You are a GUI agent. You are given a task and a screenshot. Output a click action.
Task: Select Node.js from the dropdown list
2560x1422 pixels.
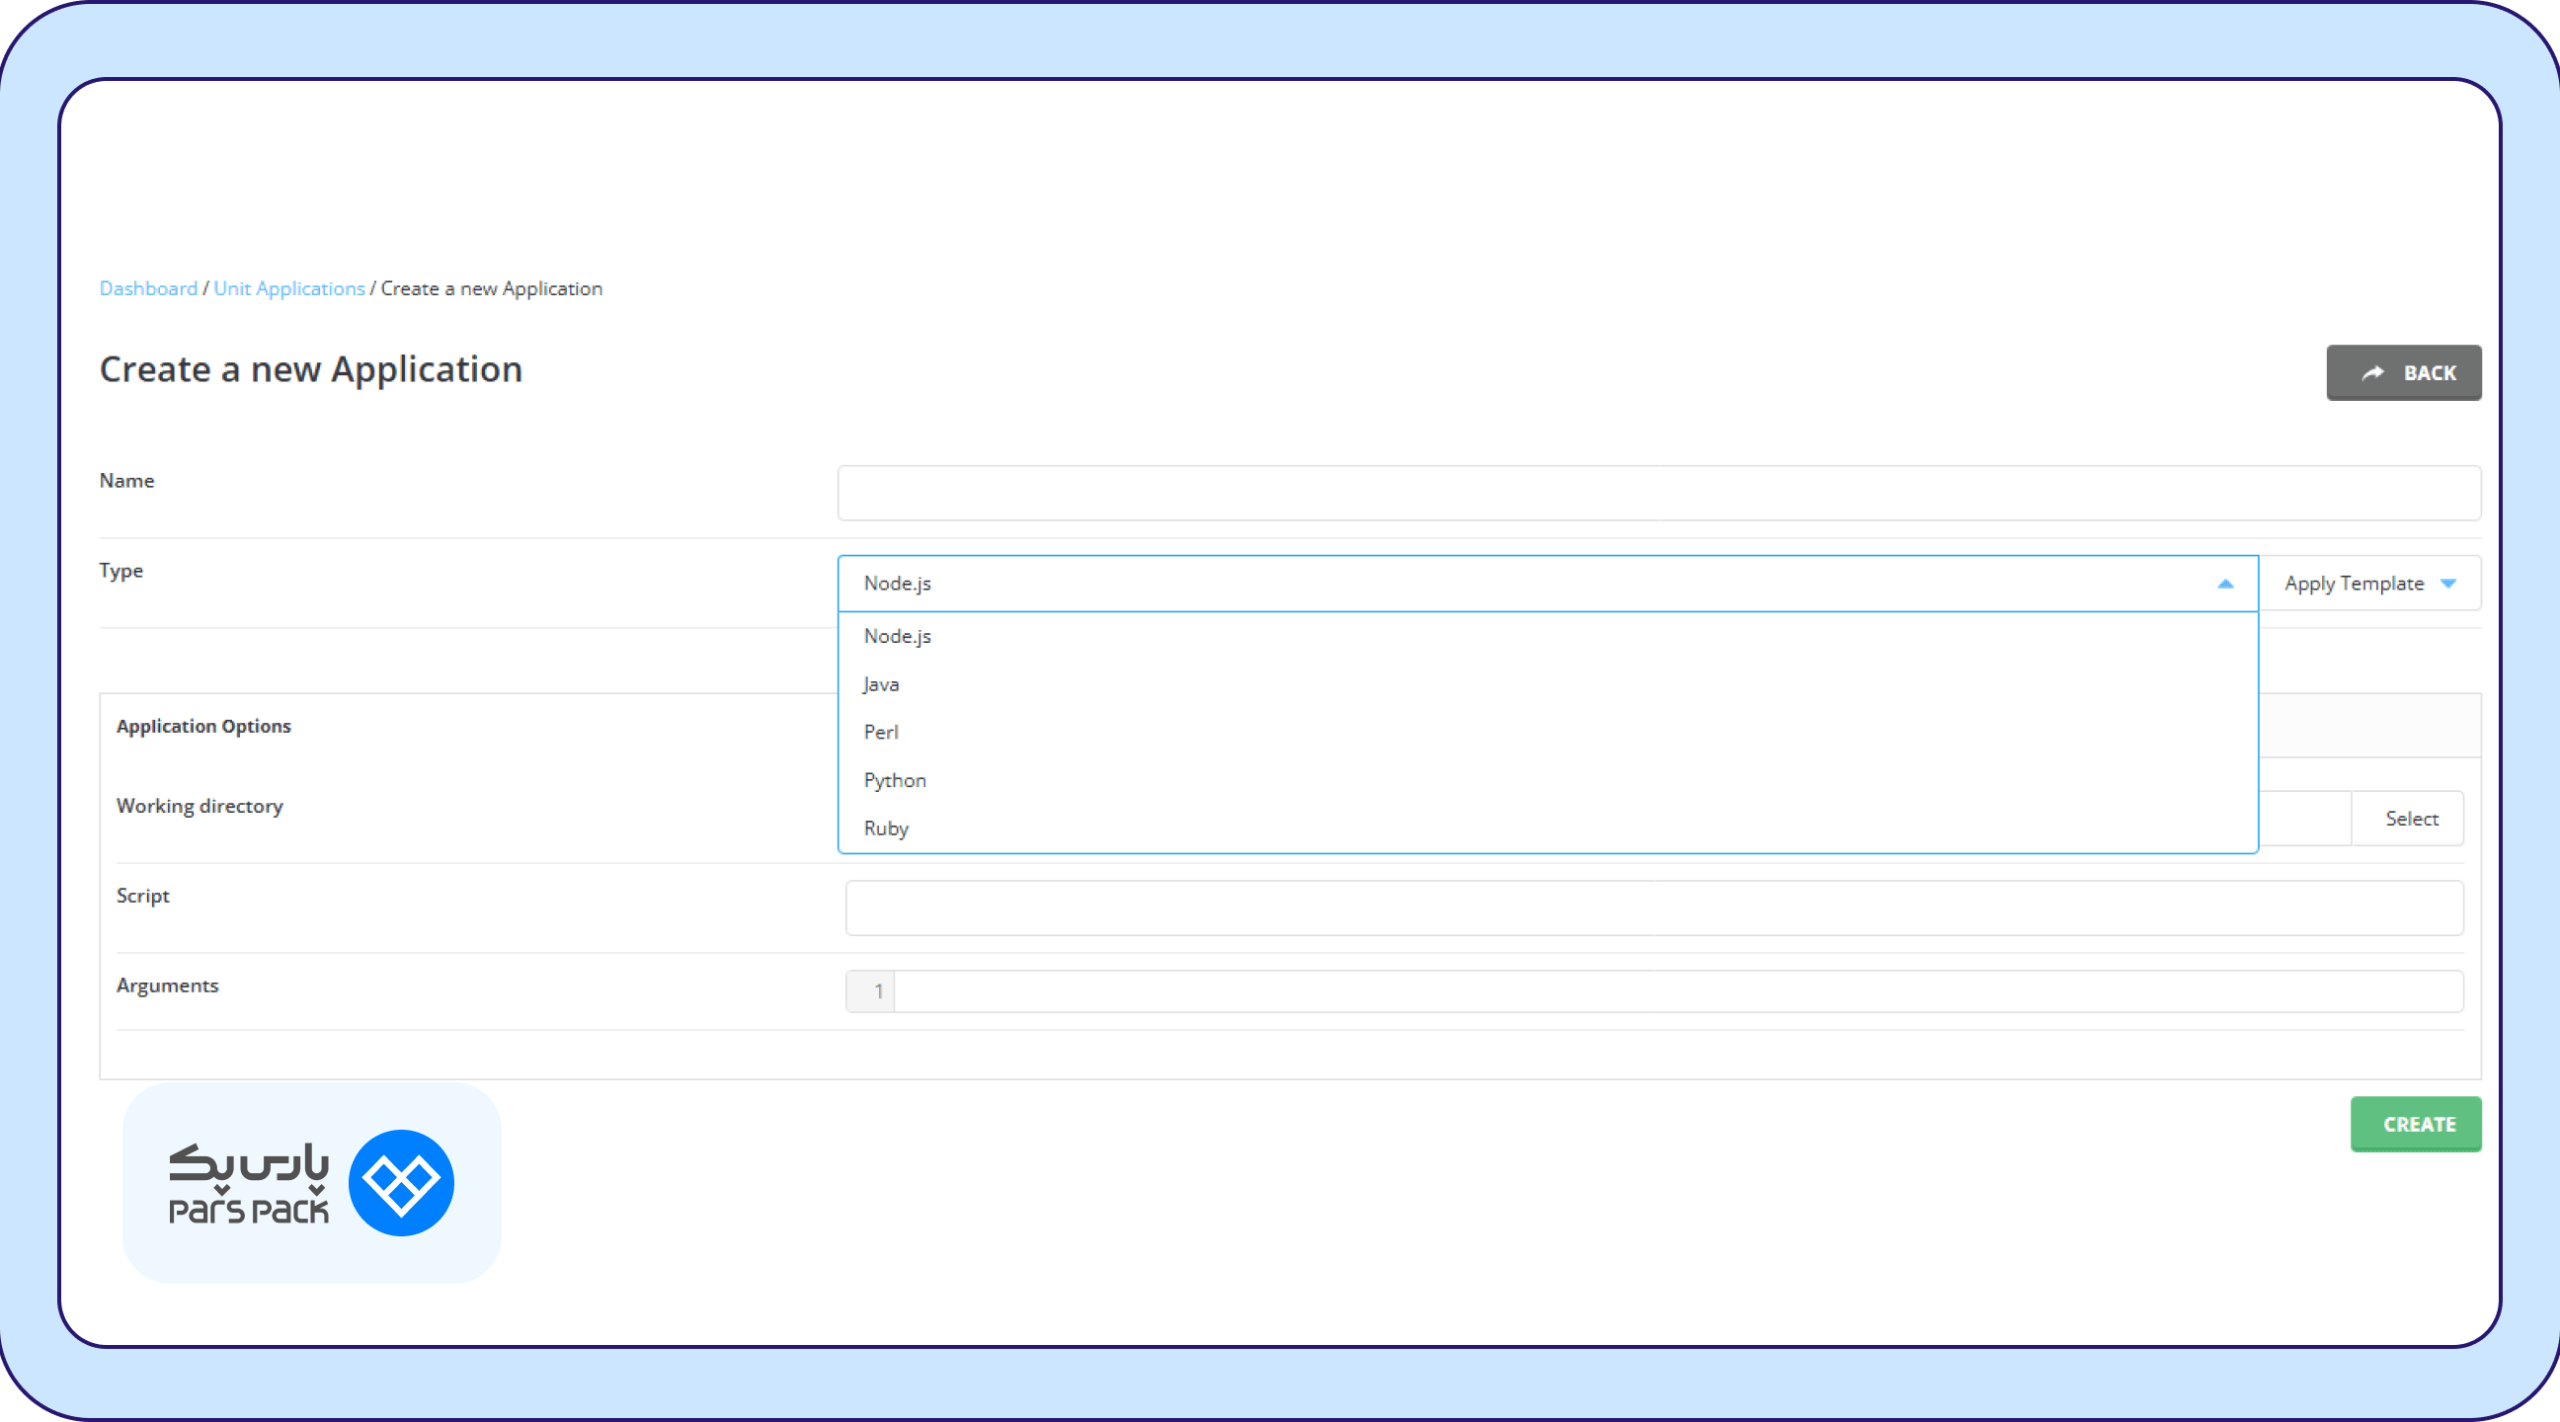[897, 636]
